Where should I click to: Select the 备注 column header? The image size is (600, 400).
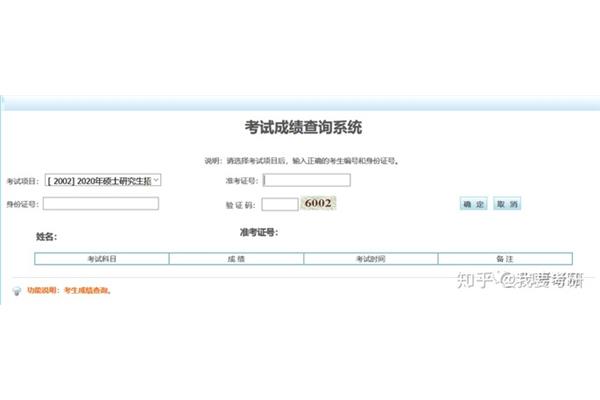pyautogui.click(x=505, y=259)
